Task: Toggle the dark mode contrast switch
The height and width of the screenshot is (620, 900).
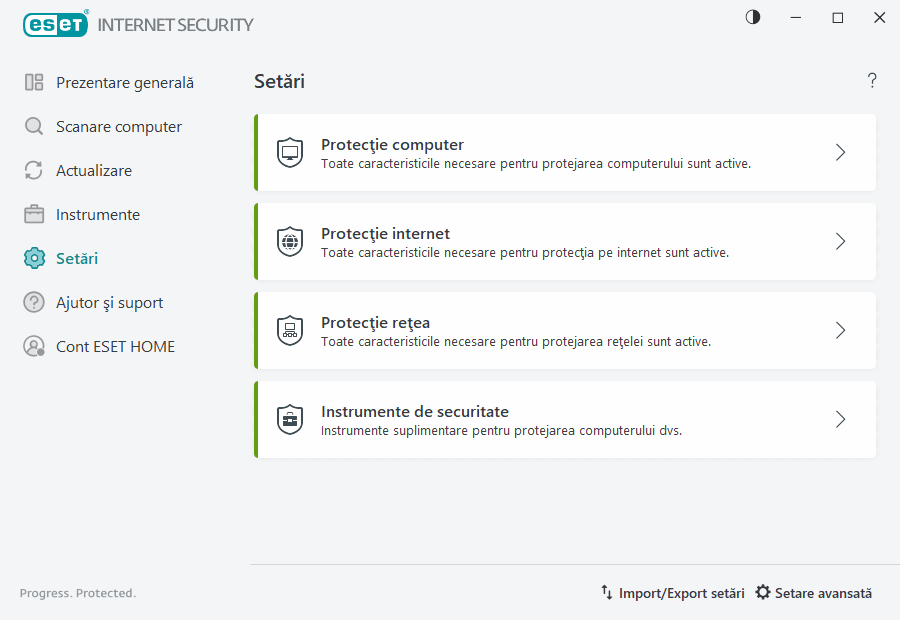Action: (752, 17)
